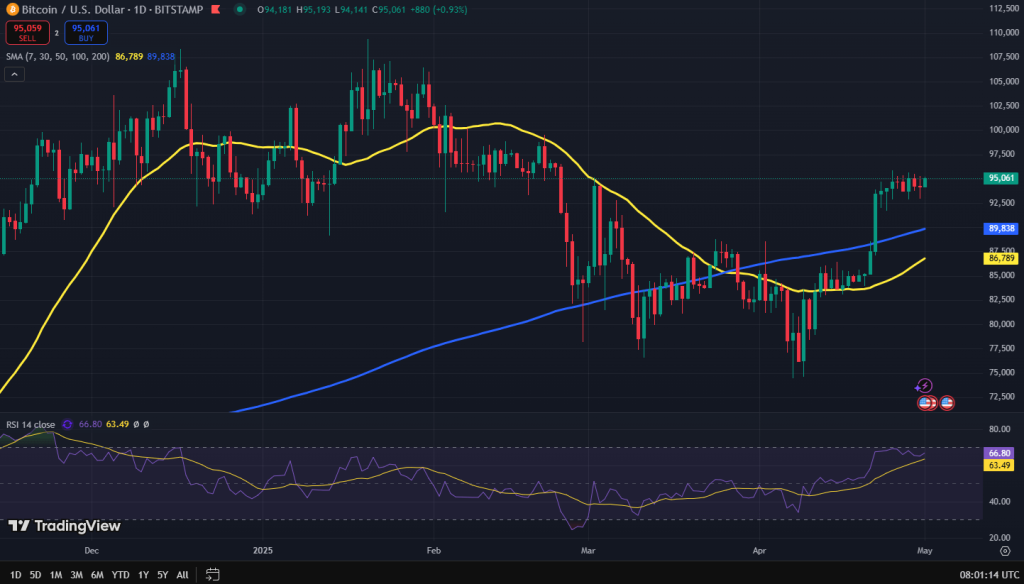The height and width of the screenshot is (584, 1024).
Task: Click the TradingView logo
Action: 64,526
